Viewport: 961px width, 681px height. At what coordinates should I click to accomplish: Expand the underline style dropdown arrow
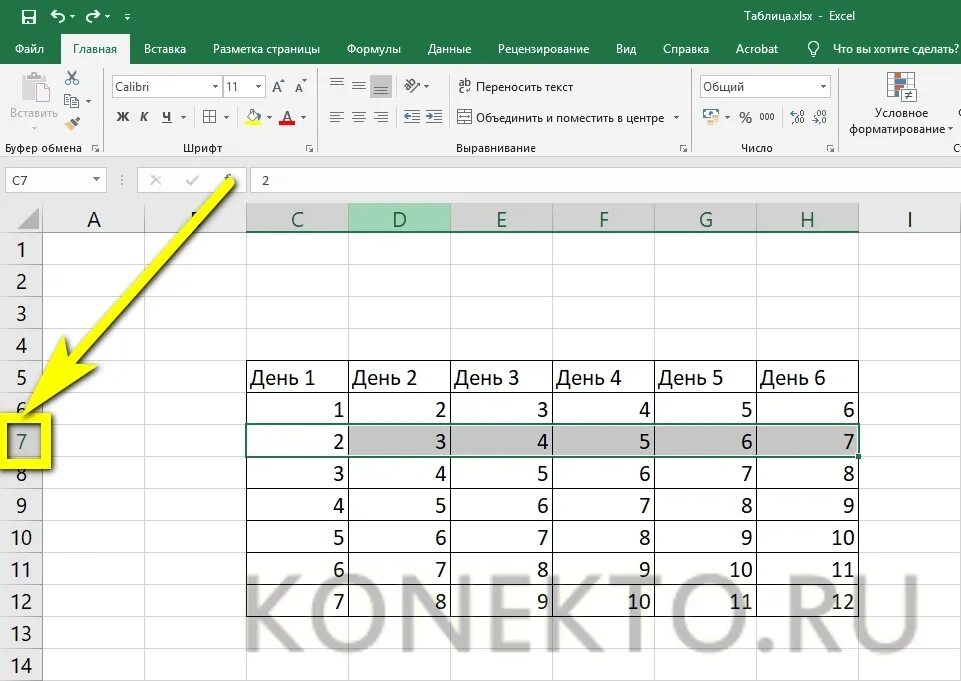(183, 117)
